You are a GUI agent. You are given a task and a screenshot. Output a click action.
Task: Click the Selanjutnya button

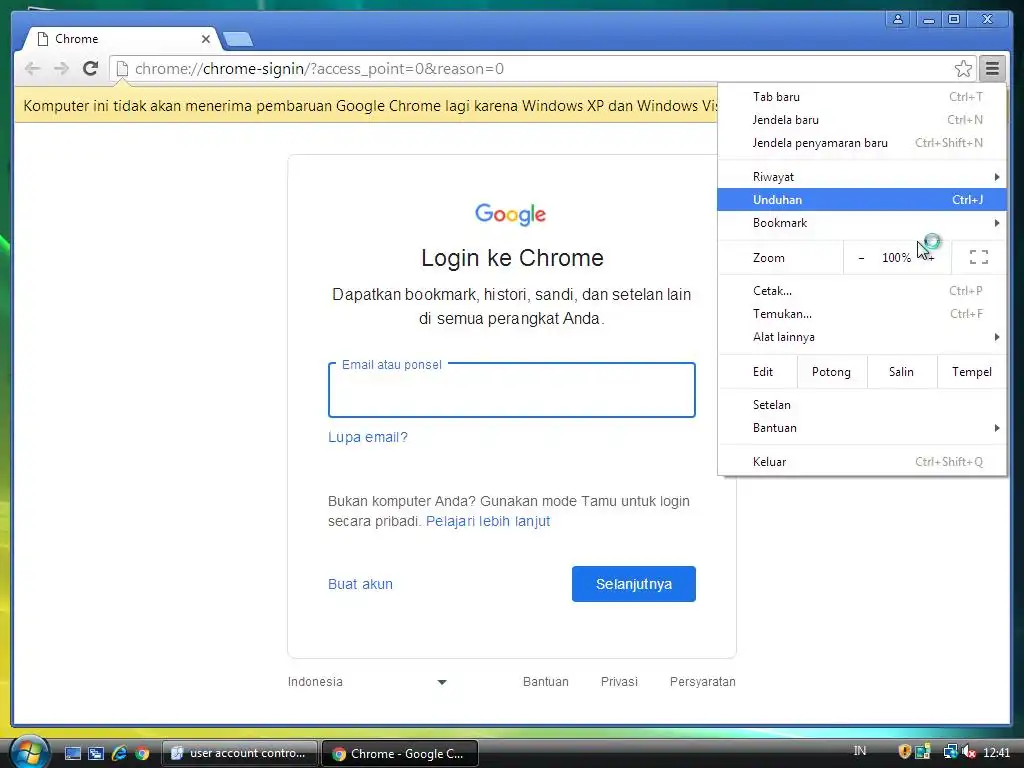[x=633, y=584]
